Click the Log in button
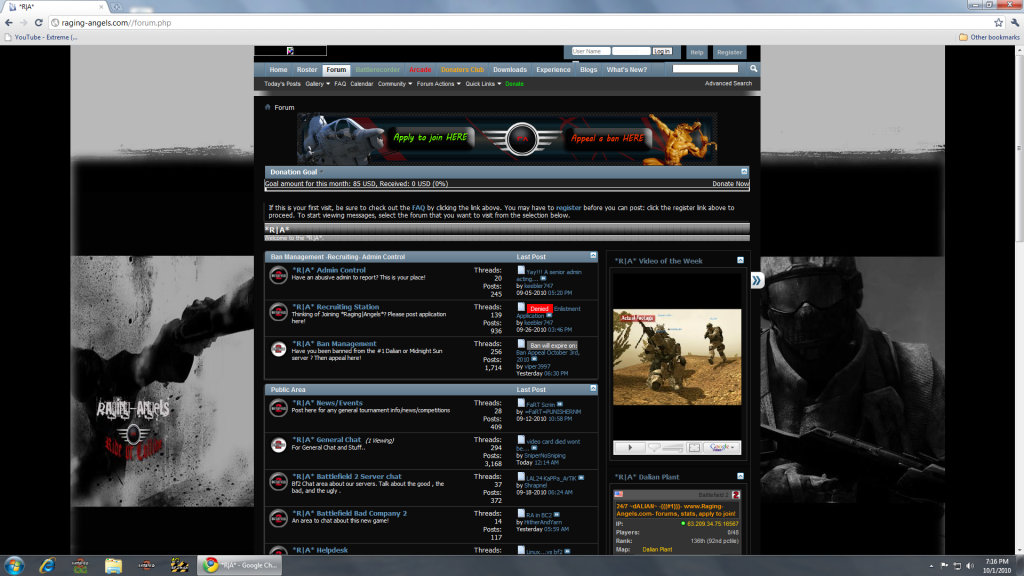 tap(662, 51)
